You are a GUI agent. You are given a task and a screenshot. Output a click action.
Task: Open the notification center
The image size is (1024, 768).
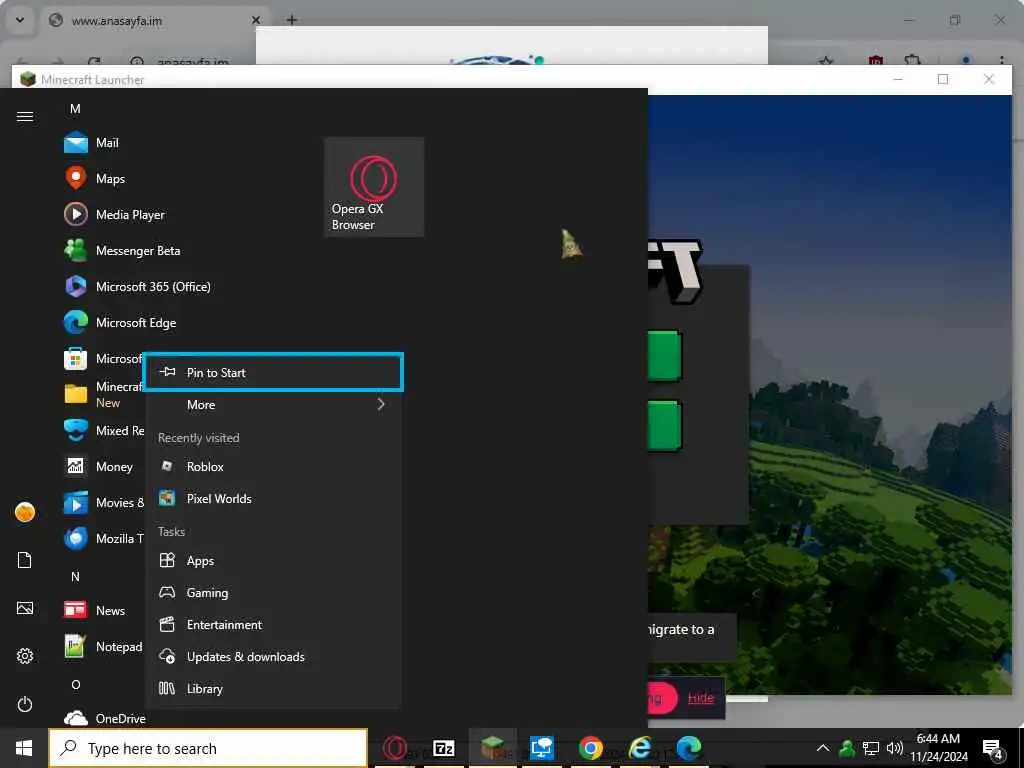coord(993,749)
